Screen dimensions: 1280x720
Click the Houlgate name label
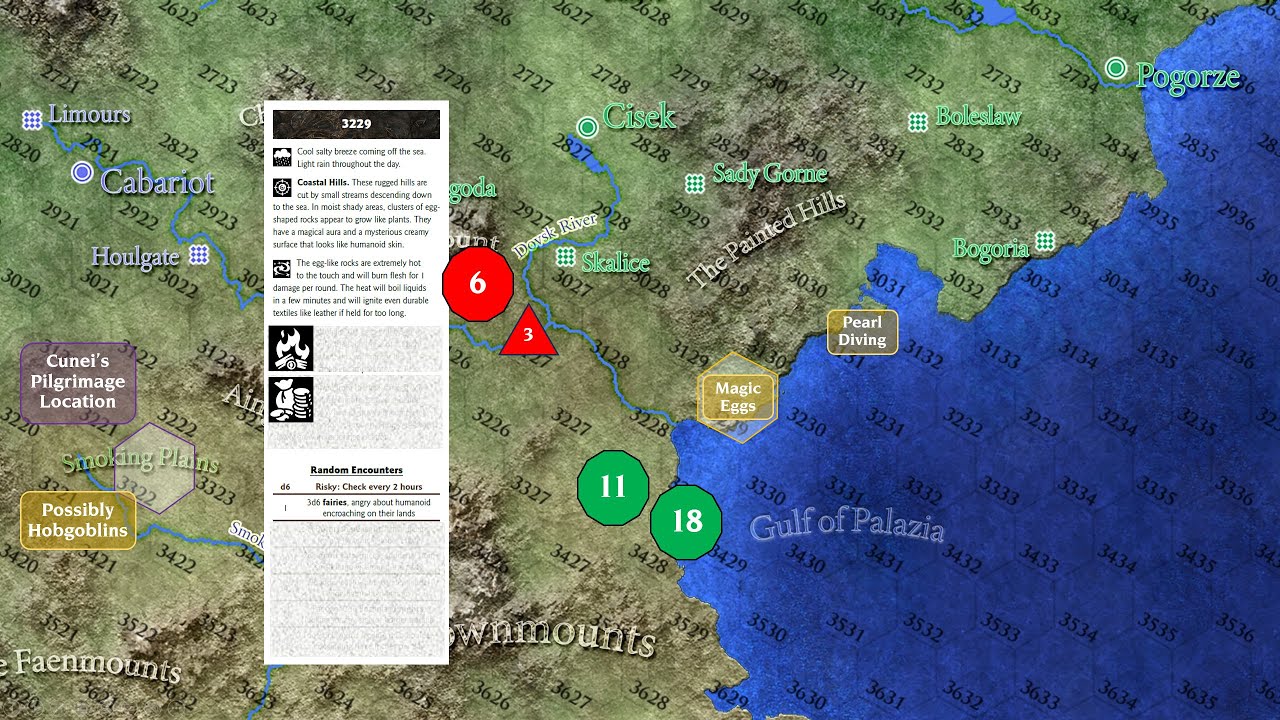click(x=135, y=257)
